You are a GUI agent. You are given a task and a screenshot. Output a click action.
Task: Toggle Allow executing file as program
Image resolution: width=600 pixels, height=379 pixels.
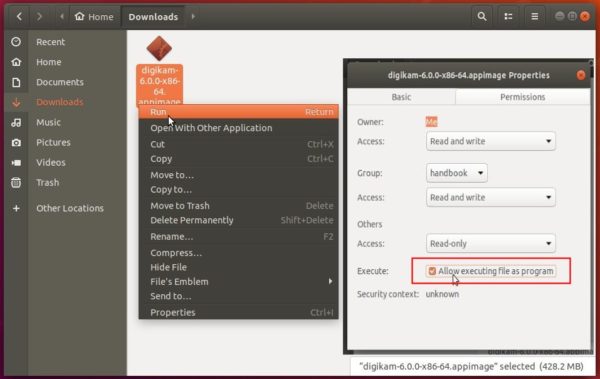(432, 271)
